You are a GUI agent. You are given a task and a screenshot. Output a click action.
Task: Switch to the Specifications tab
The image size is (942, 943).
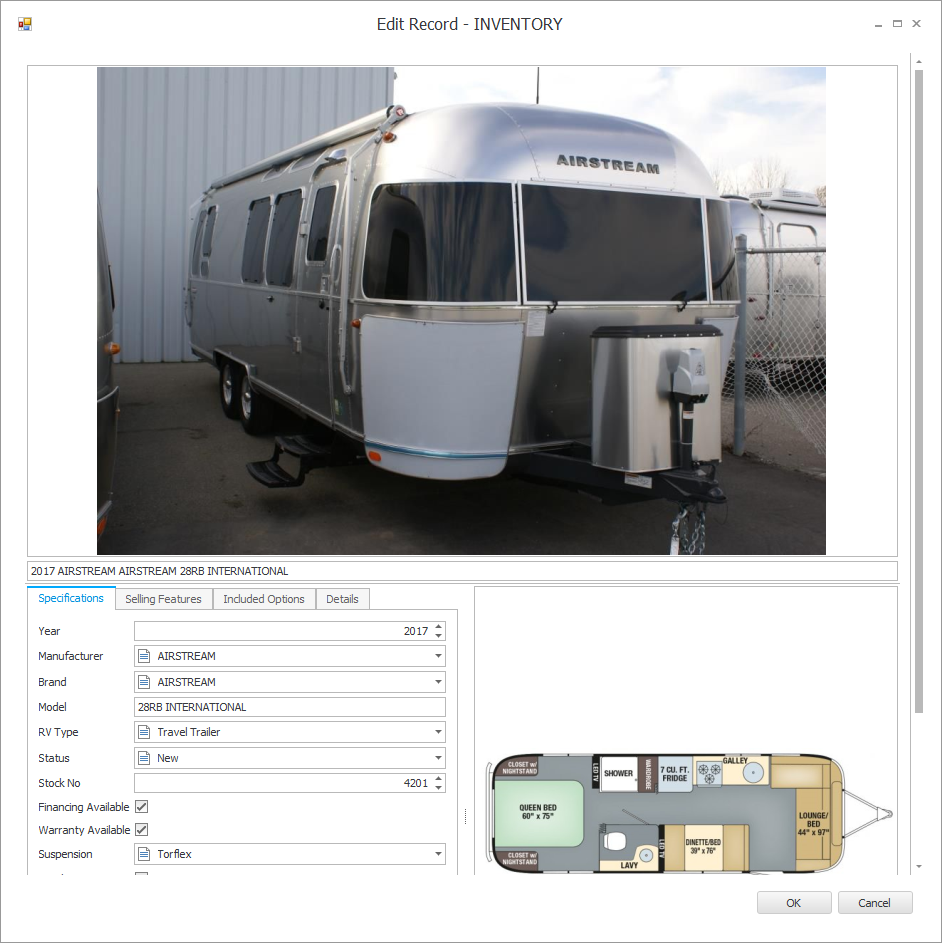point(71,598)
